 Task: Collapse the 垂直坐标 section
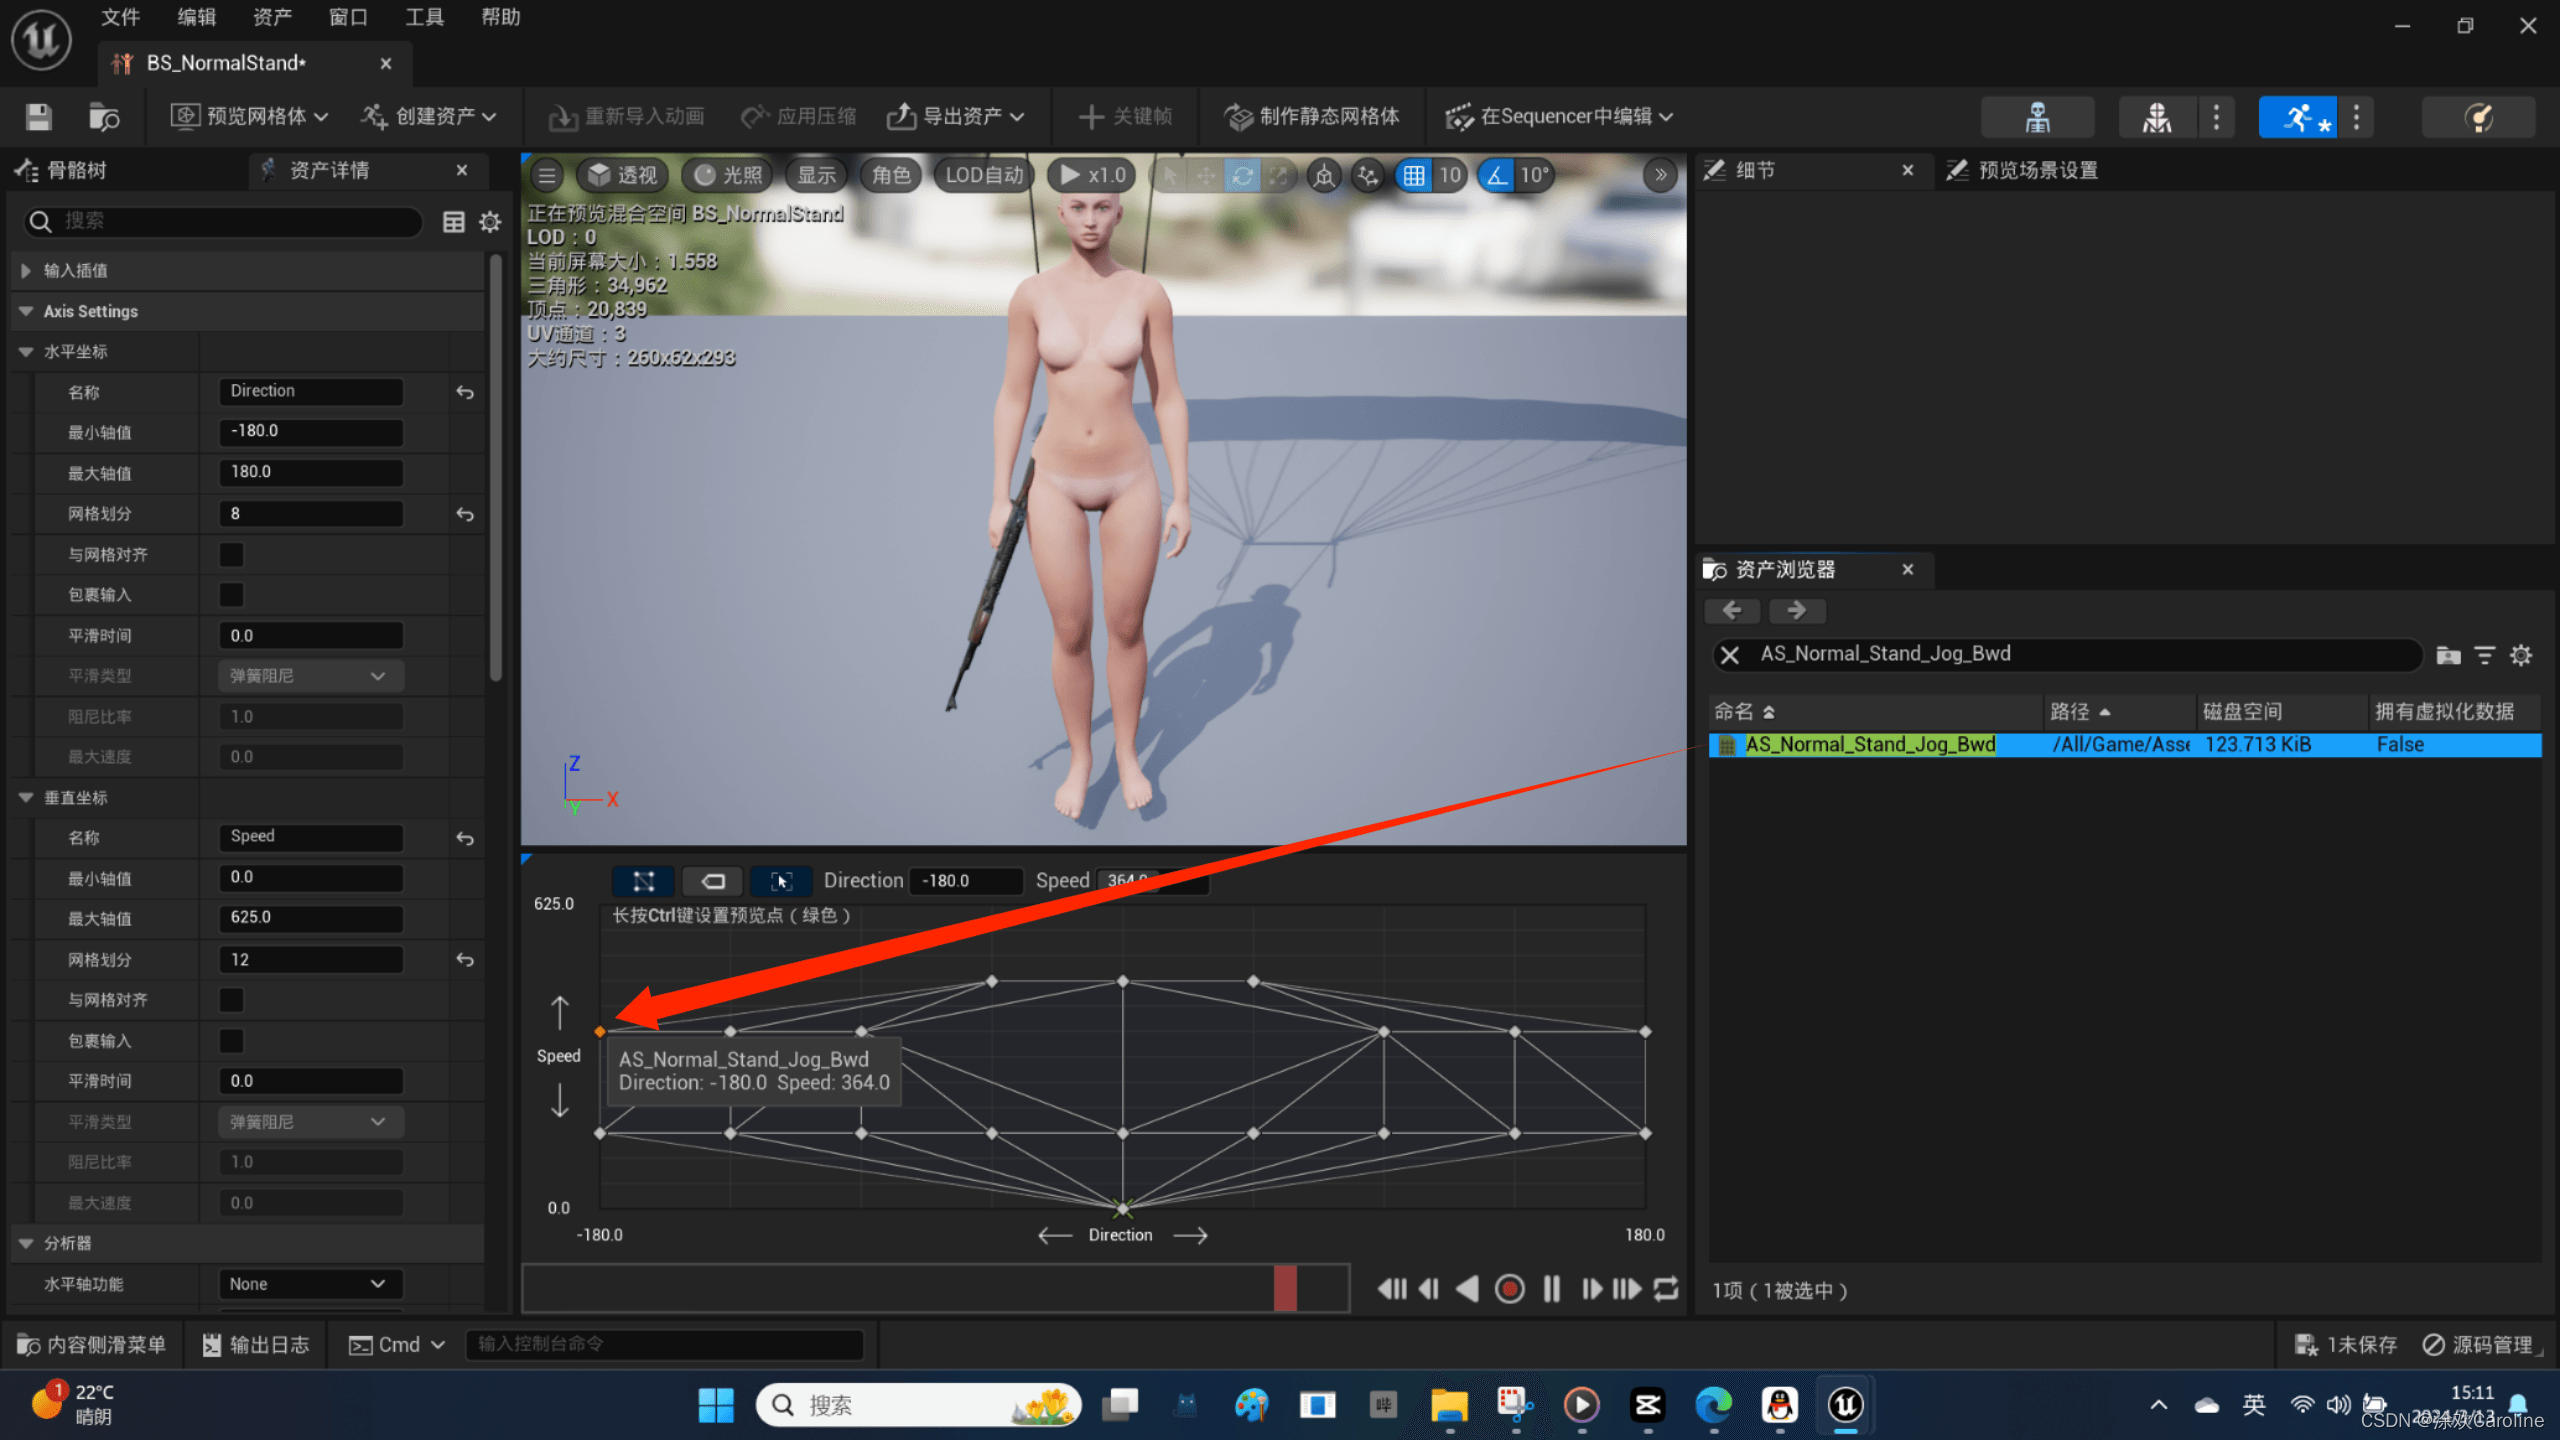[x=26, y=798]
